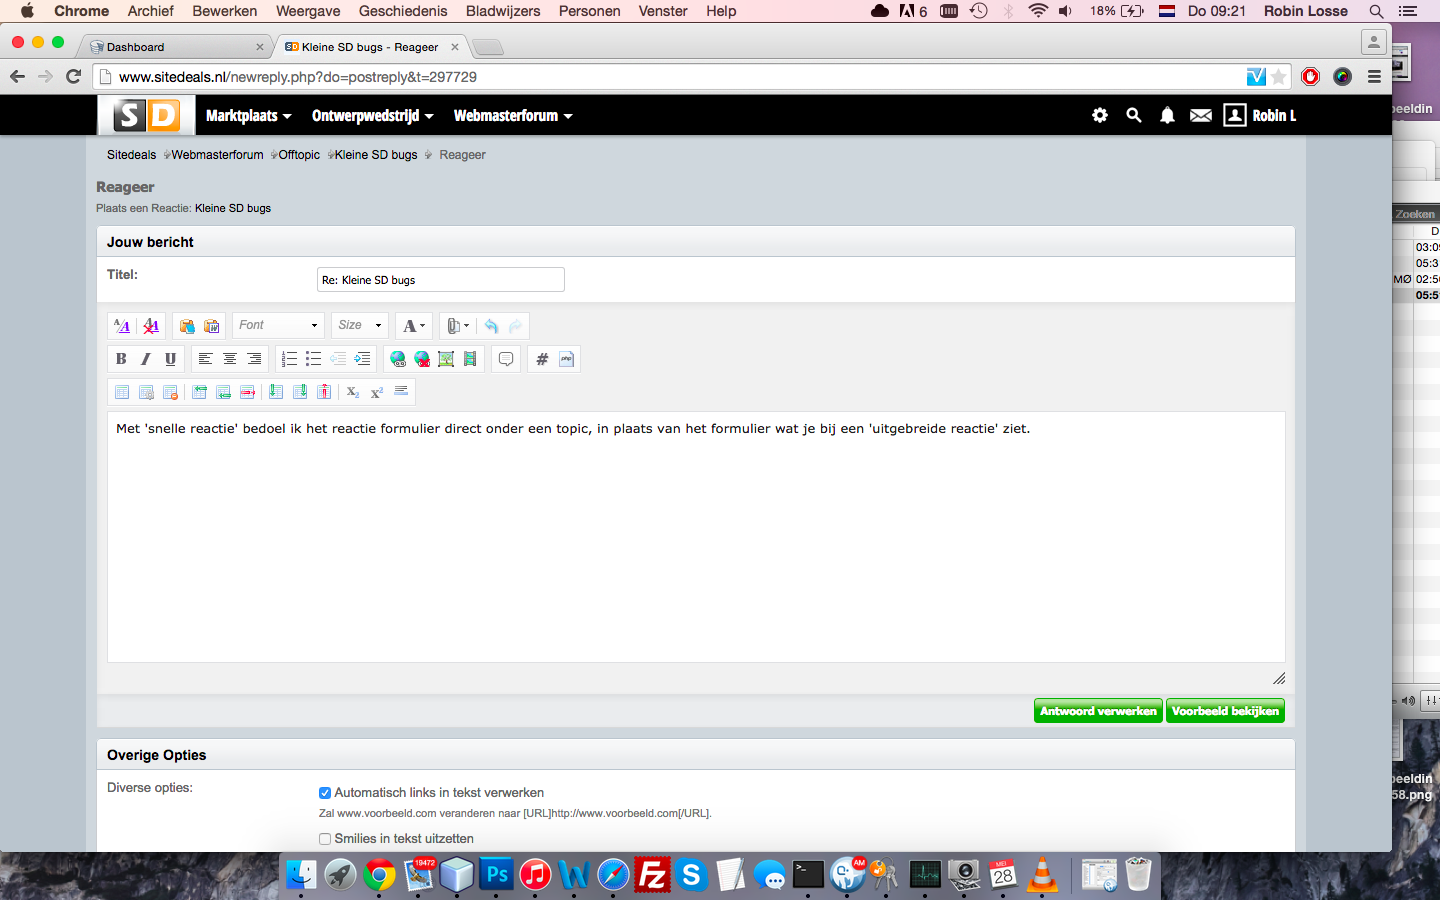Apply bold formatting with the B button

(x=121, y=359)
